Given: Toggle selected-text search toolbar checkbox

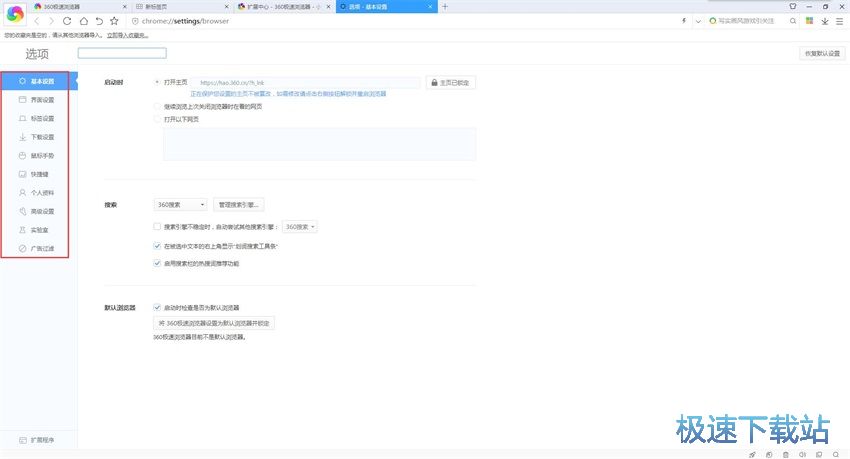Looking at the screenshot, I should (x=157, y=246).
